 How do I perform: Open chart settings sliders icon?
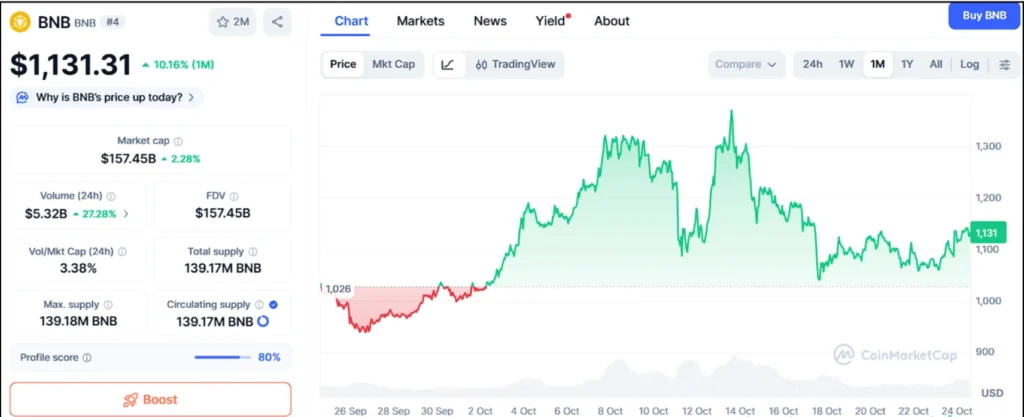click(x=1004, y=65)
